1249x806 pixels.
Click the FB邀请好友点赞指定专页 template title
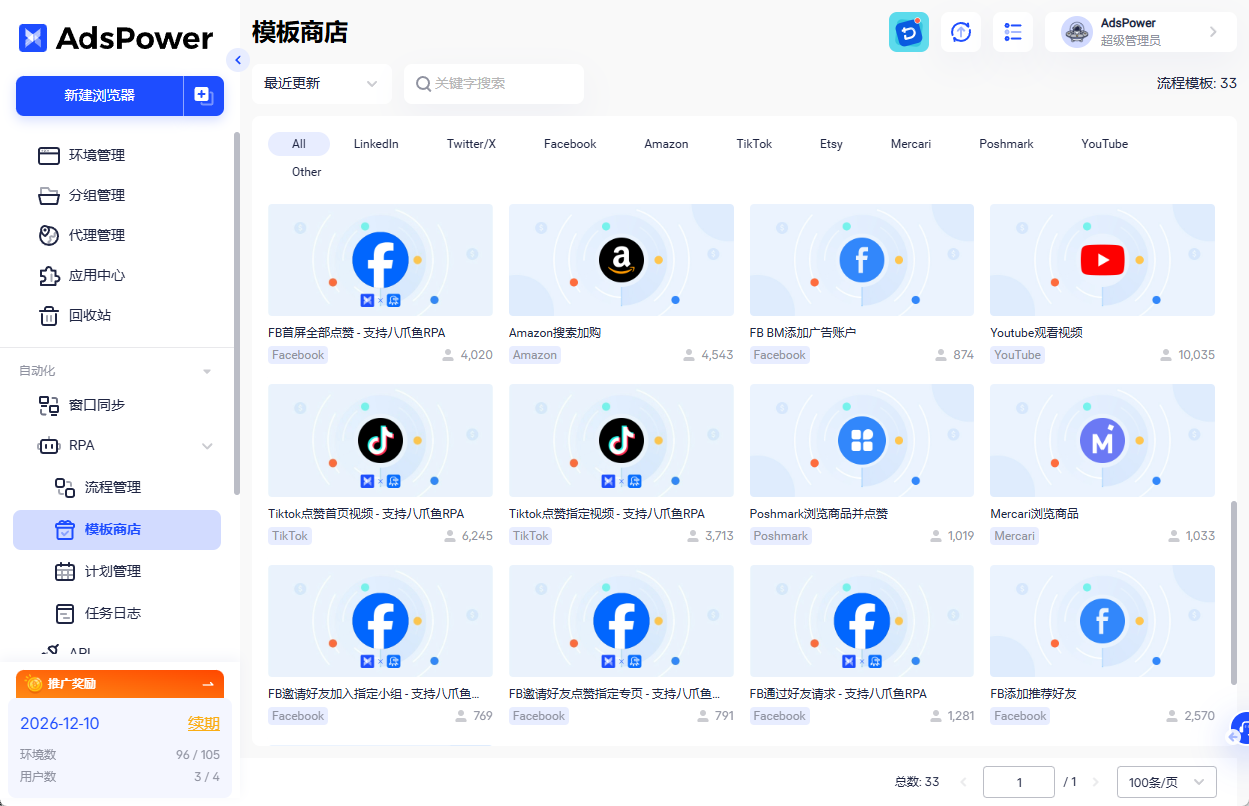[x=615, y=693]
